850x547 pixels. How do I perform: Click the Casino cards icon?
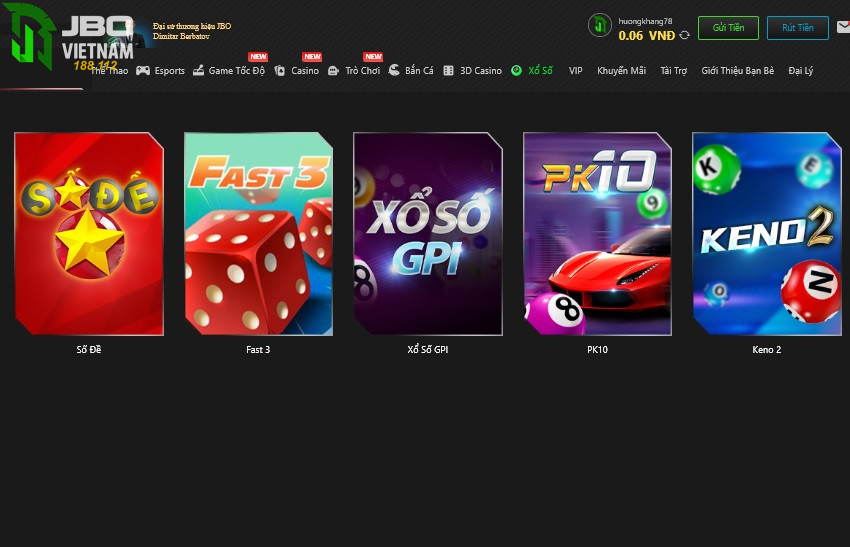280,70
